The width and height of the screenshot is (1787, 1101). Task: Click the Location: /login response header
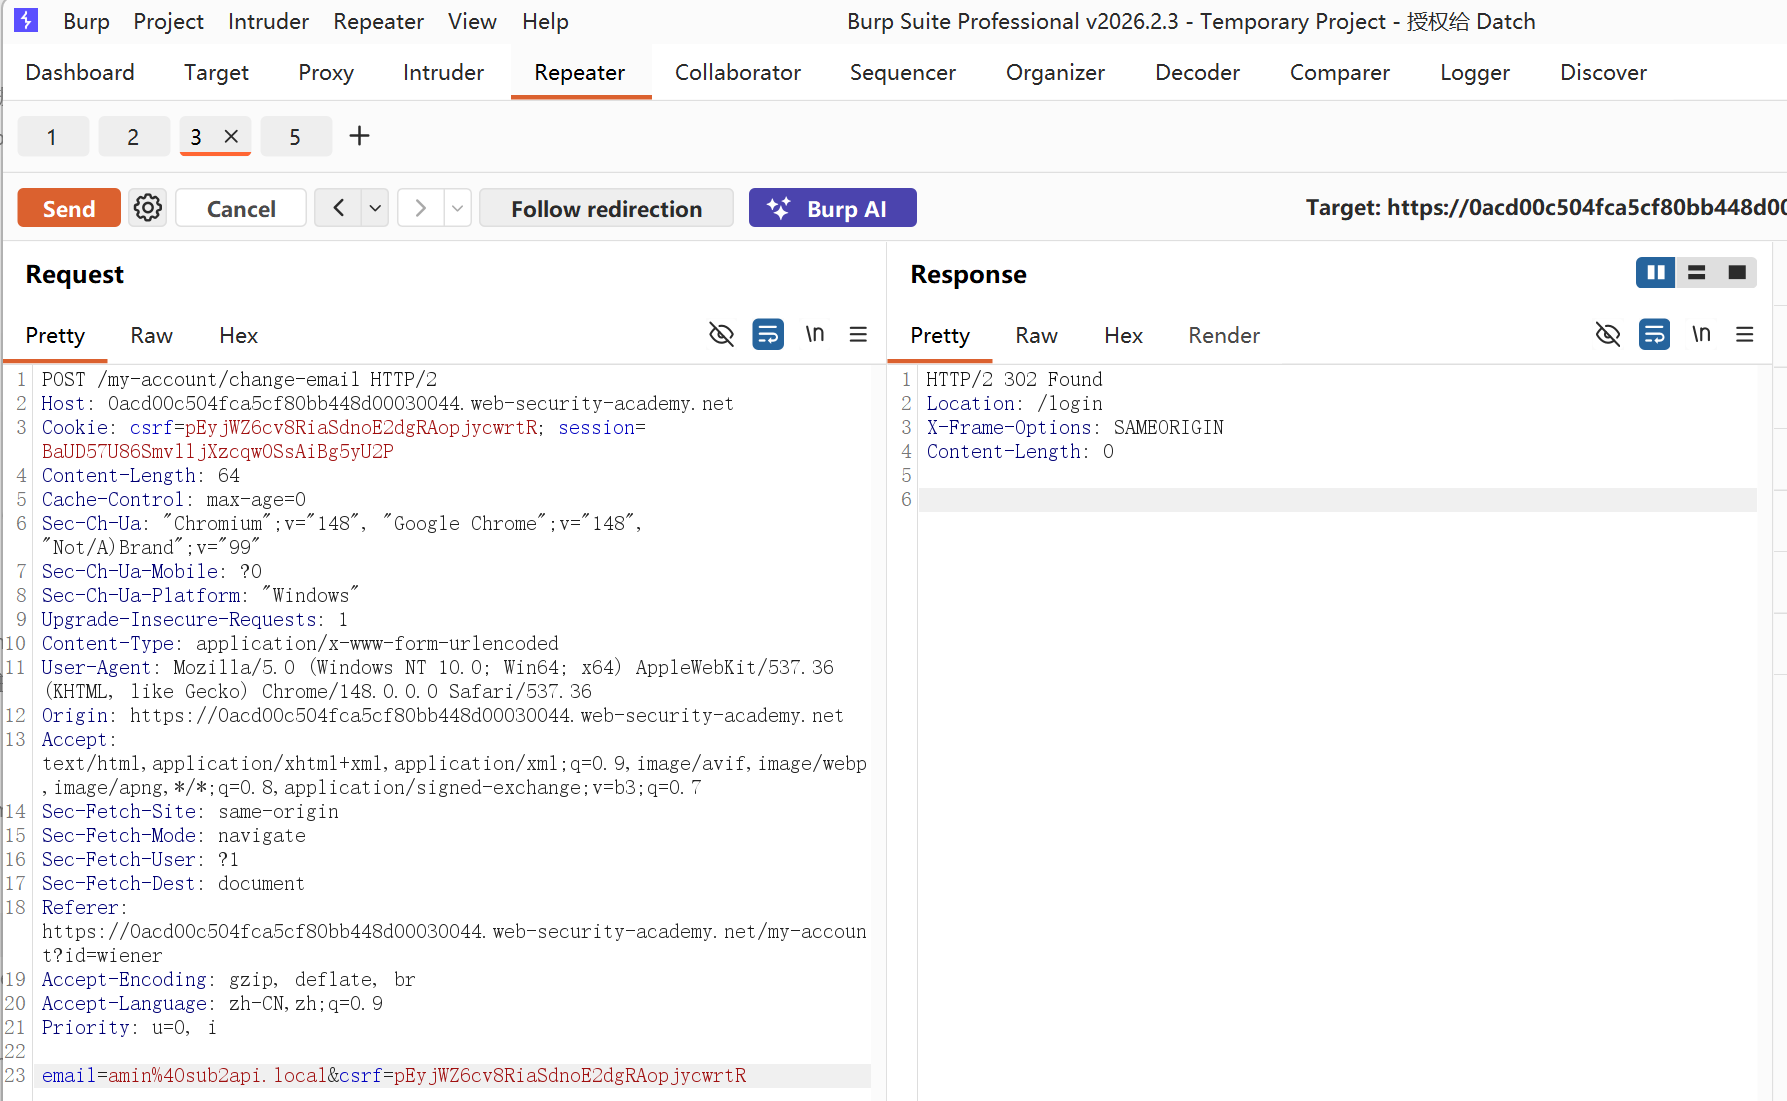tap(1014, 403)
